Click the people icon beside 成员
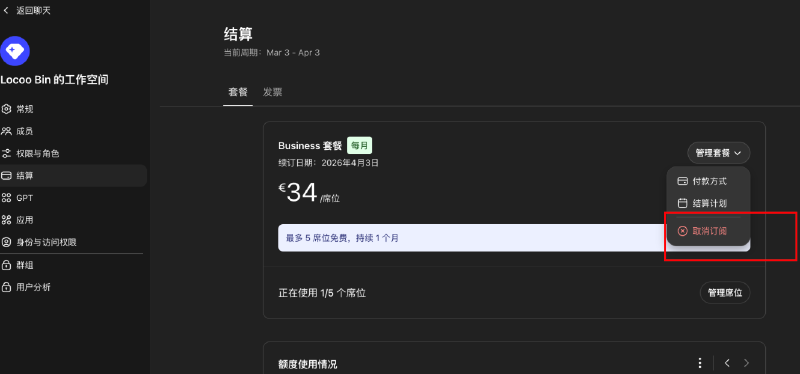 pos(6,131)
